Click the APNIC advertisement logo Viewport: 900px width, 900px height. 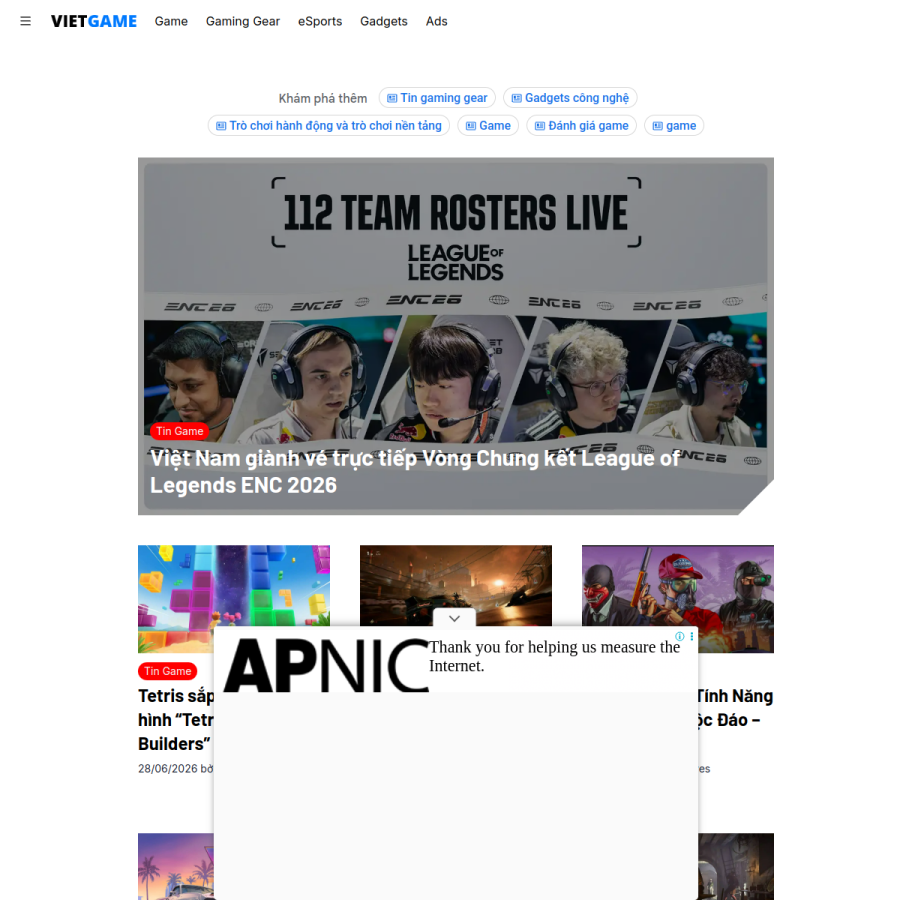pyautogui.click(x=325, y=665)
